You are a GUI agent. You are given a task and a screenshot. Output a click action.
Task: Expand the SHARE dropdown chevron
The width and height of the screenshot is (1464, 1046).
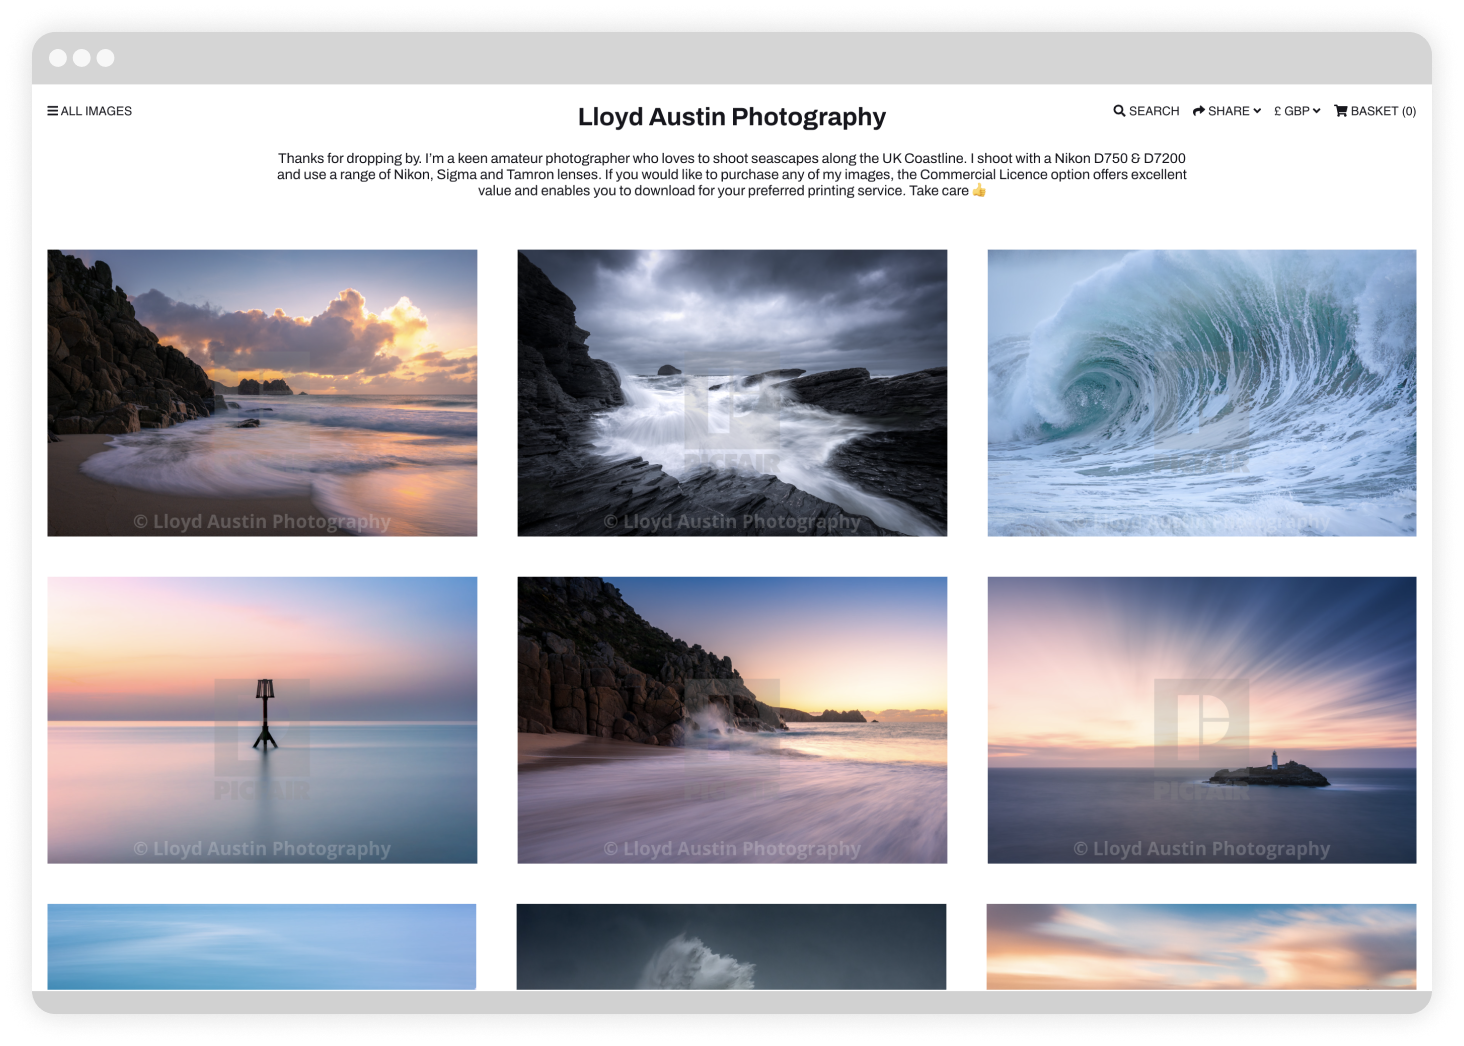[x=1255, y=111]
